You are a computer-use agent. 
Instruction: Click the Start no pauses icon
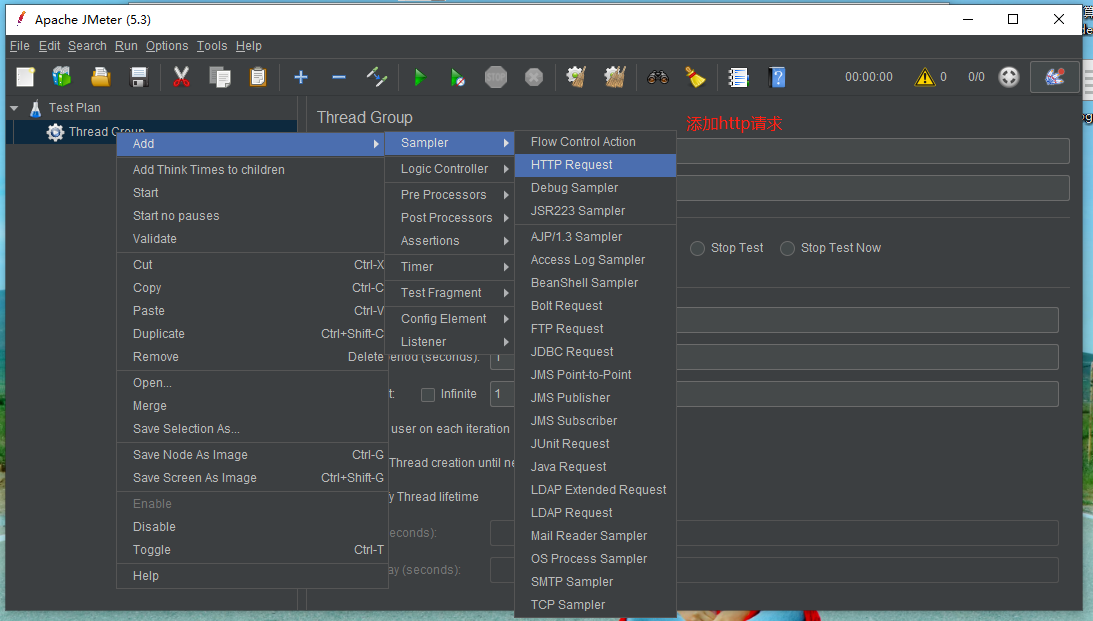tap(457, 77)
